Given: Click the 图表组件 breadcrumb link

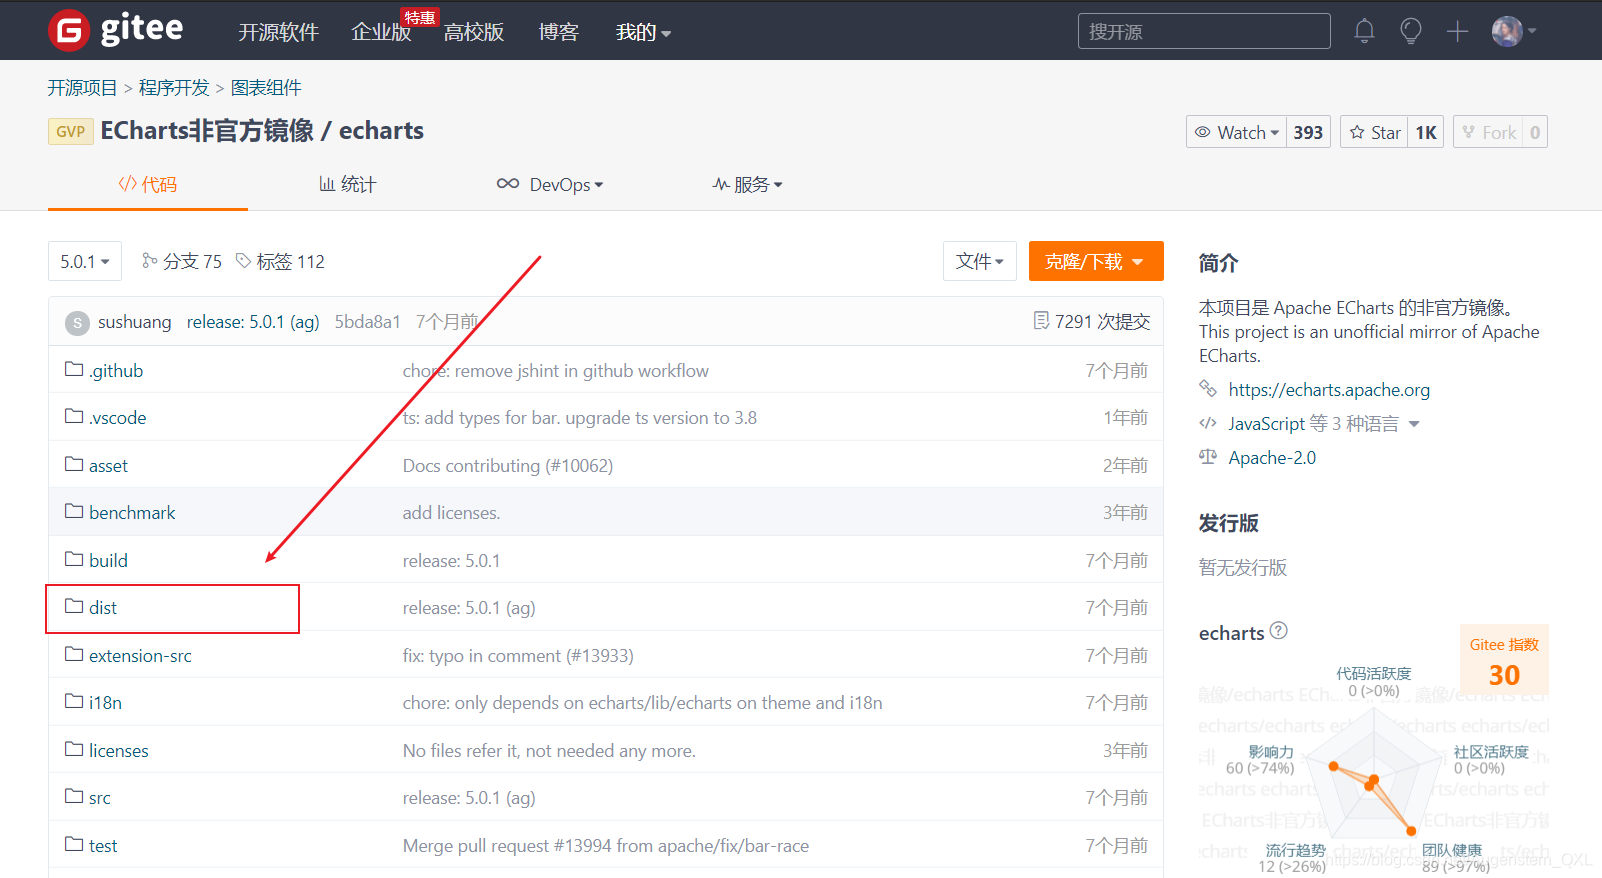Looking at the screenshot, I should (x=266, y=88).
